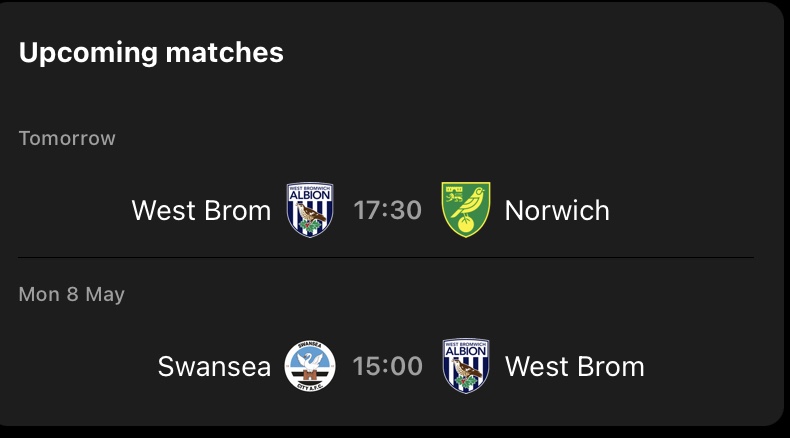Click West Brom crest in Norwich match
This screenshot has width=790, height=438.
pos(310,210)
